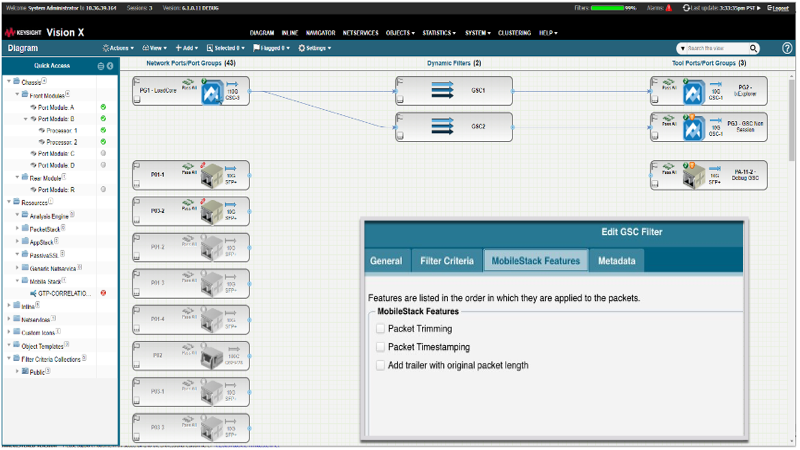Open the Actions dropdown in the toolbar
Screen dimensions: 800x450
[118, 48]
